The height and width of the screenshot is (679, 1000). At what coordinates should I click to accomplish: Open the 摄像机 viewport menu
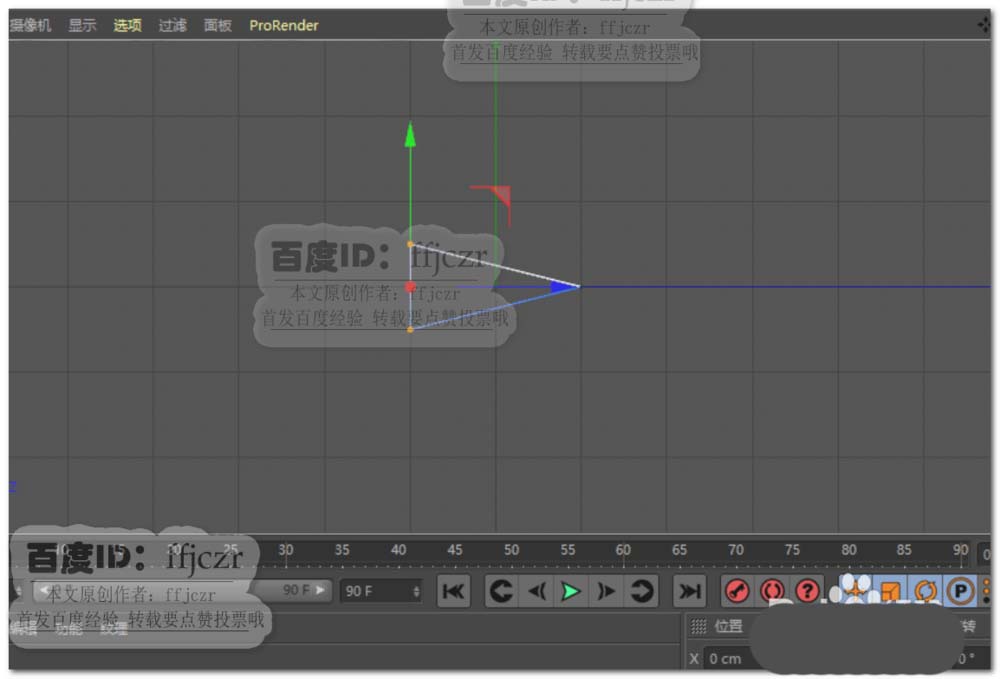(30, 26)
